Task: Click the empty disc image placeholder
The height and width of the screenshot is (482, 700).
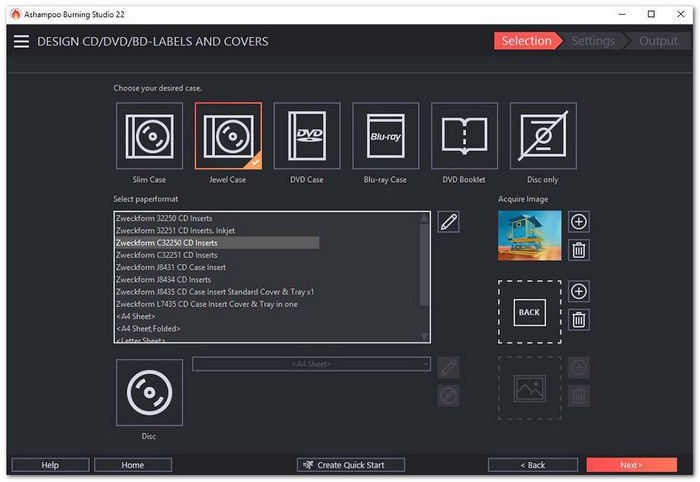Action: tap(529, 388)
